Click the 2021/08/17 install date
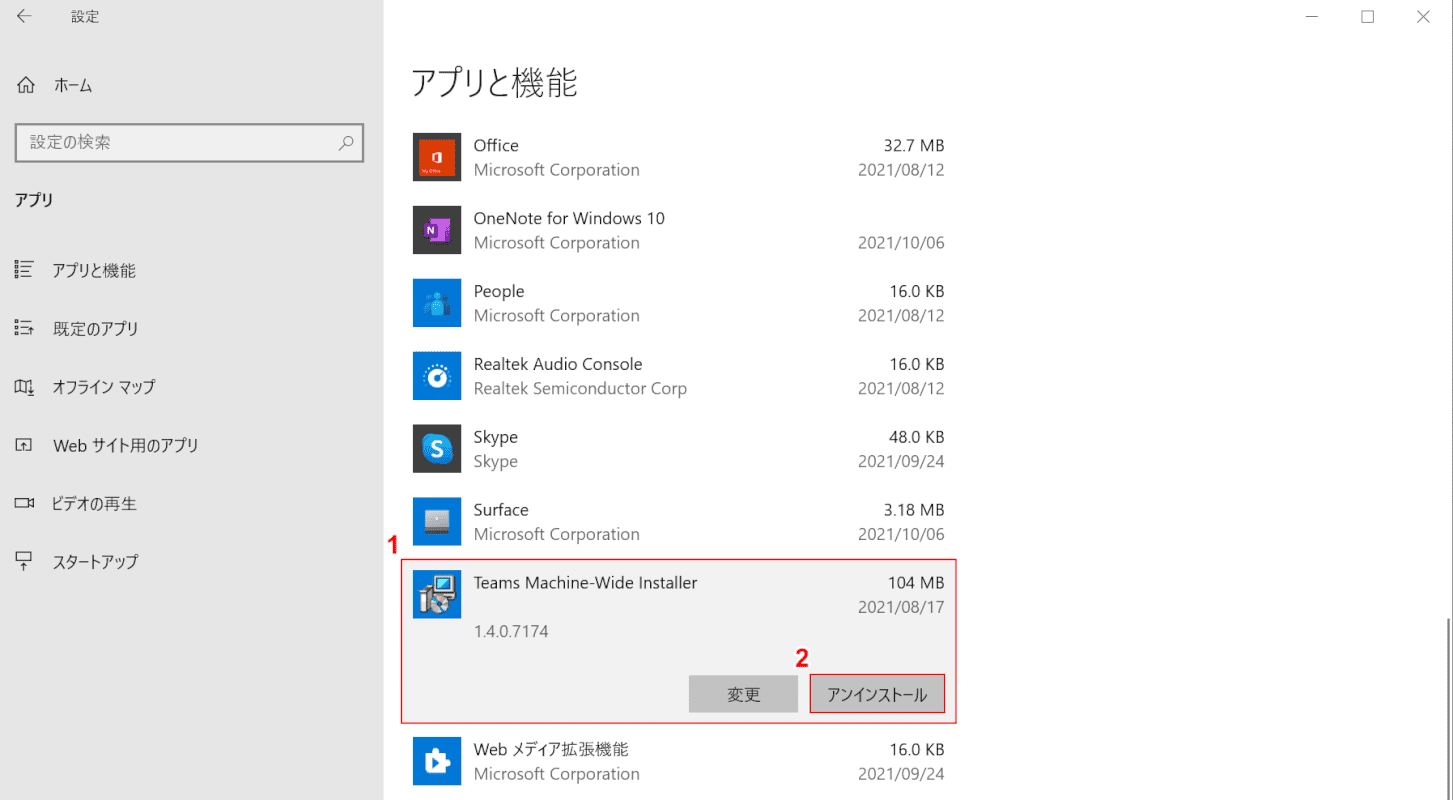This screenshot has width=1453, height=800. pos(901,608)
